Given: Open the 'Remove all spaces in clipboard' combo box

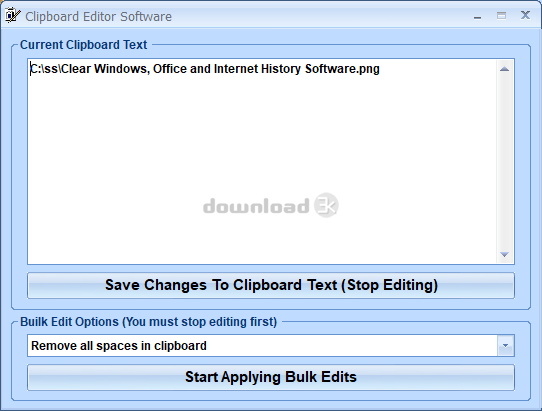Looking at the screenshot, I should (271, 346).
